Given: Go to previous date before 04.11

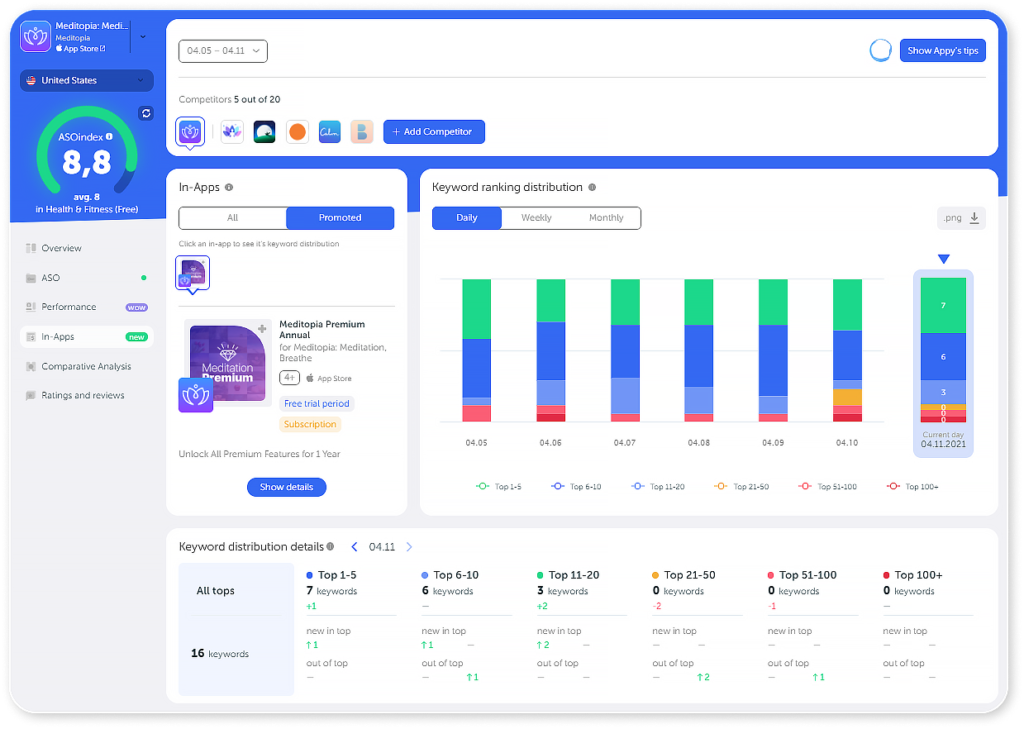Looking at the screenshot, I should tap(355, 547).
